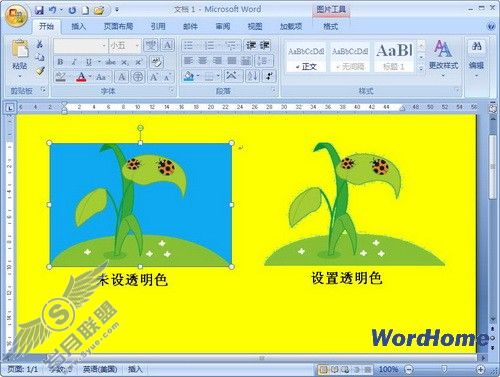Screen dimensions: 500x377
Task: Click the Sort A-Z icon
Action: pyautogui.click(x=252, y=76)
